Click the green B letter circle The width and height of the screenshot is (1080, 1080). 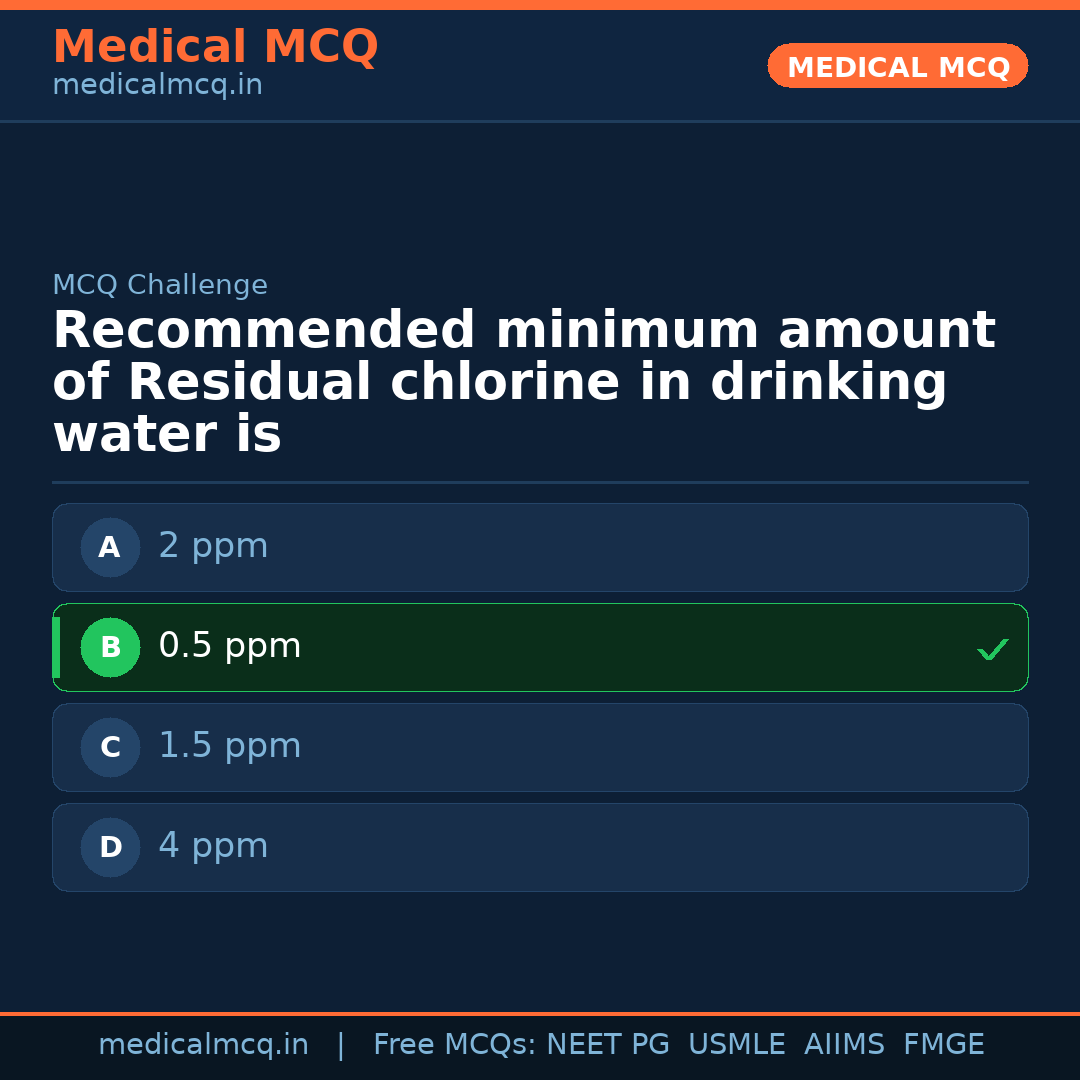tap(110, 647)
